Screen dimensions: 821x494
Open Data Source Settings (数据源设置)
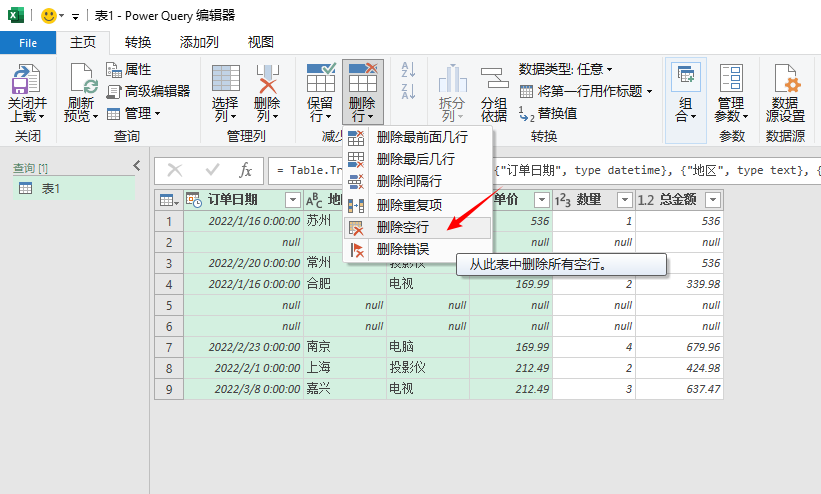pos(785,93)
